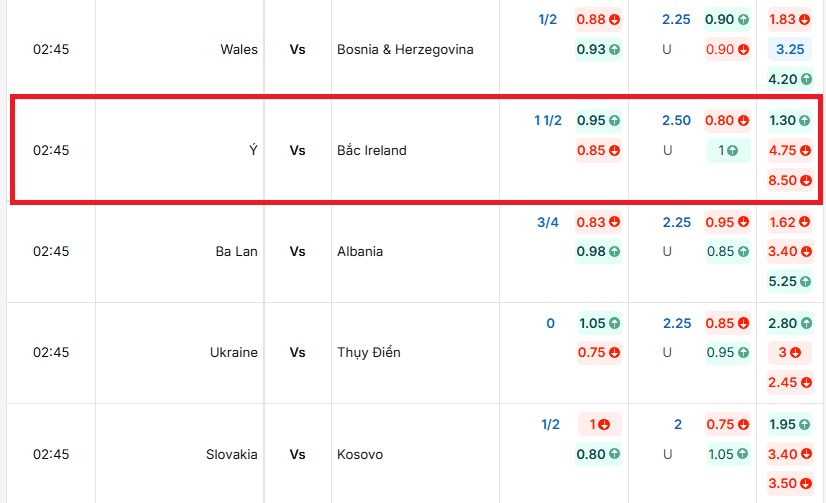Click the up arrow beside 5.25 odds
The width and height of the screenshot is (826, 503).
(x=805, y=282)
